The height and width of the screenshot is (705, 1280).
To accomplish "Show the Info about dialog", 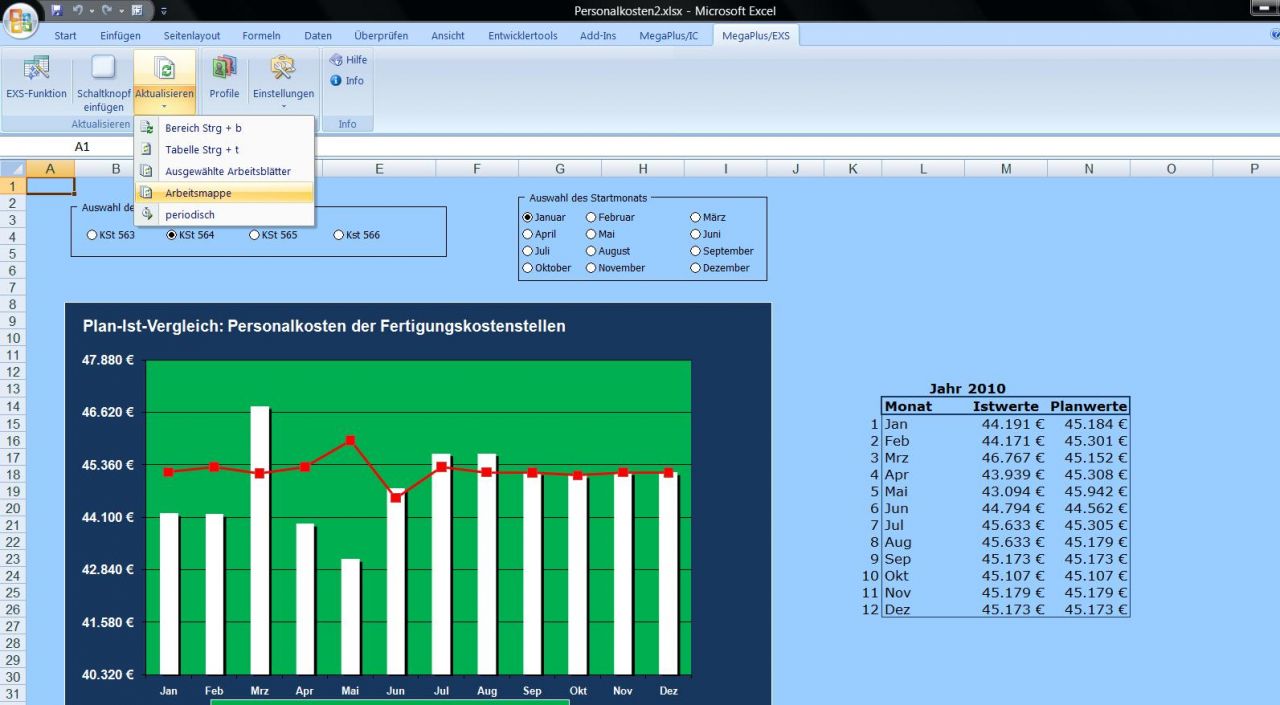I will pos(347,81).
